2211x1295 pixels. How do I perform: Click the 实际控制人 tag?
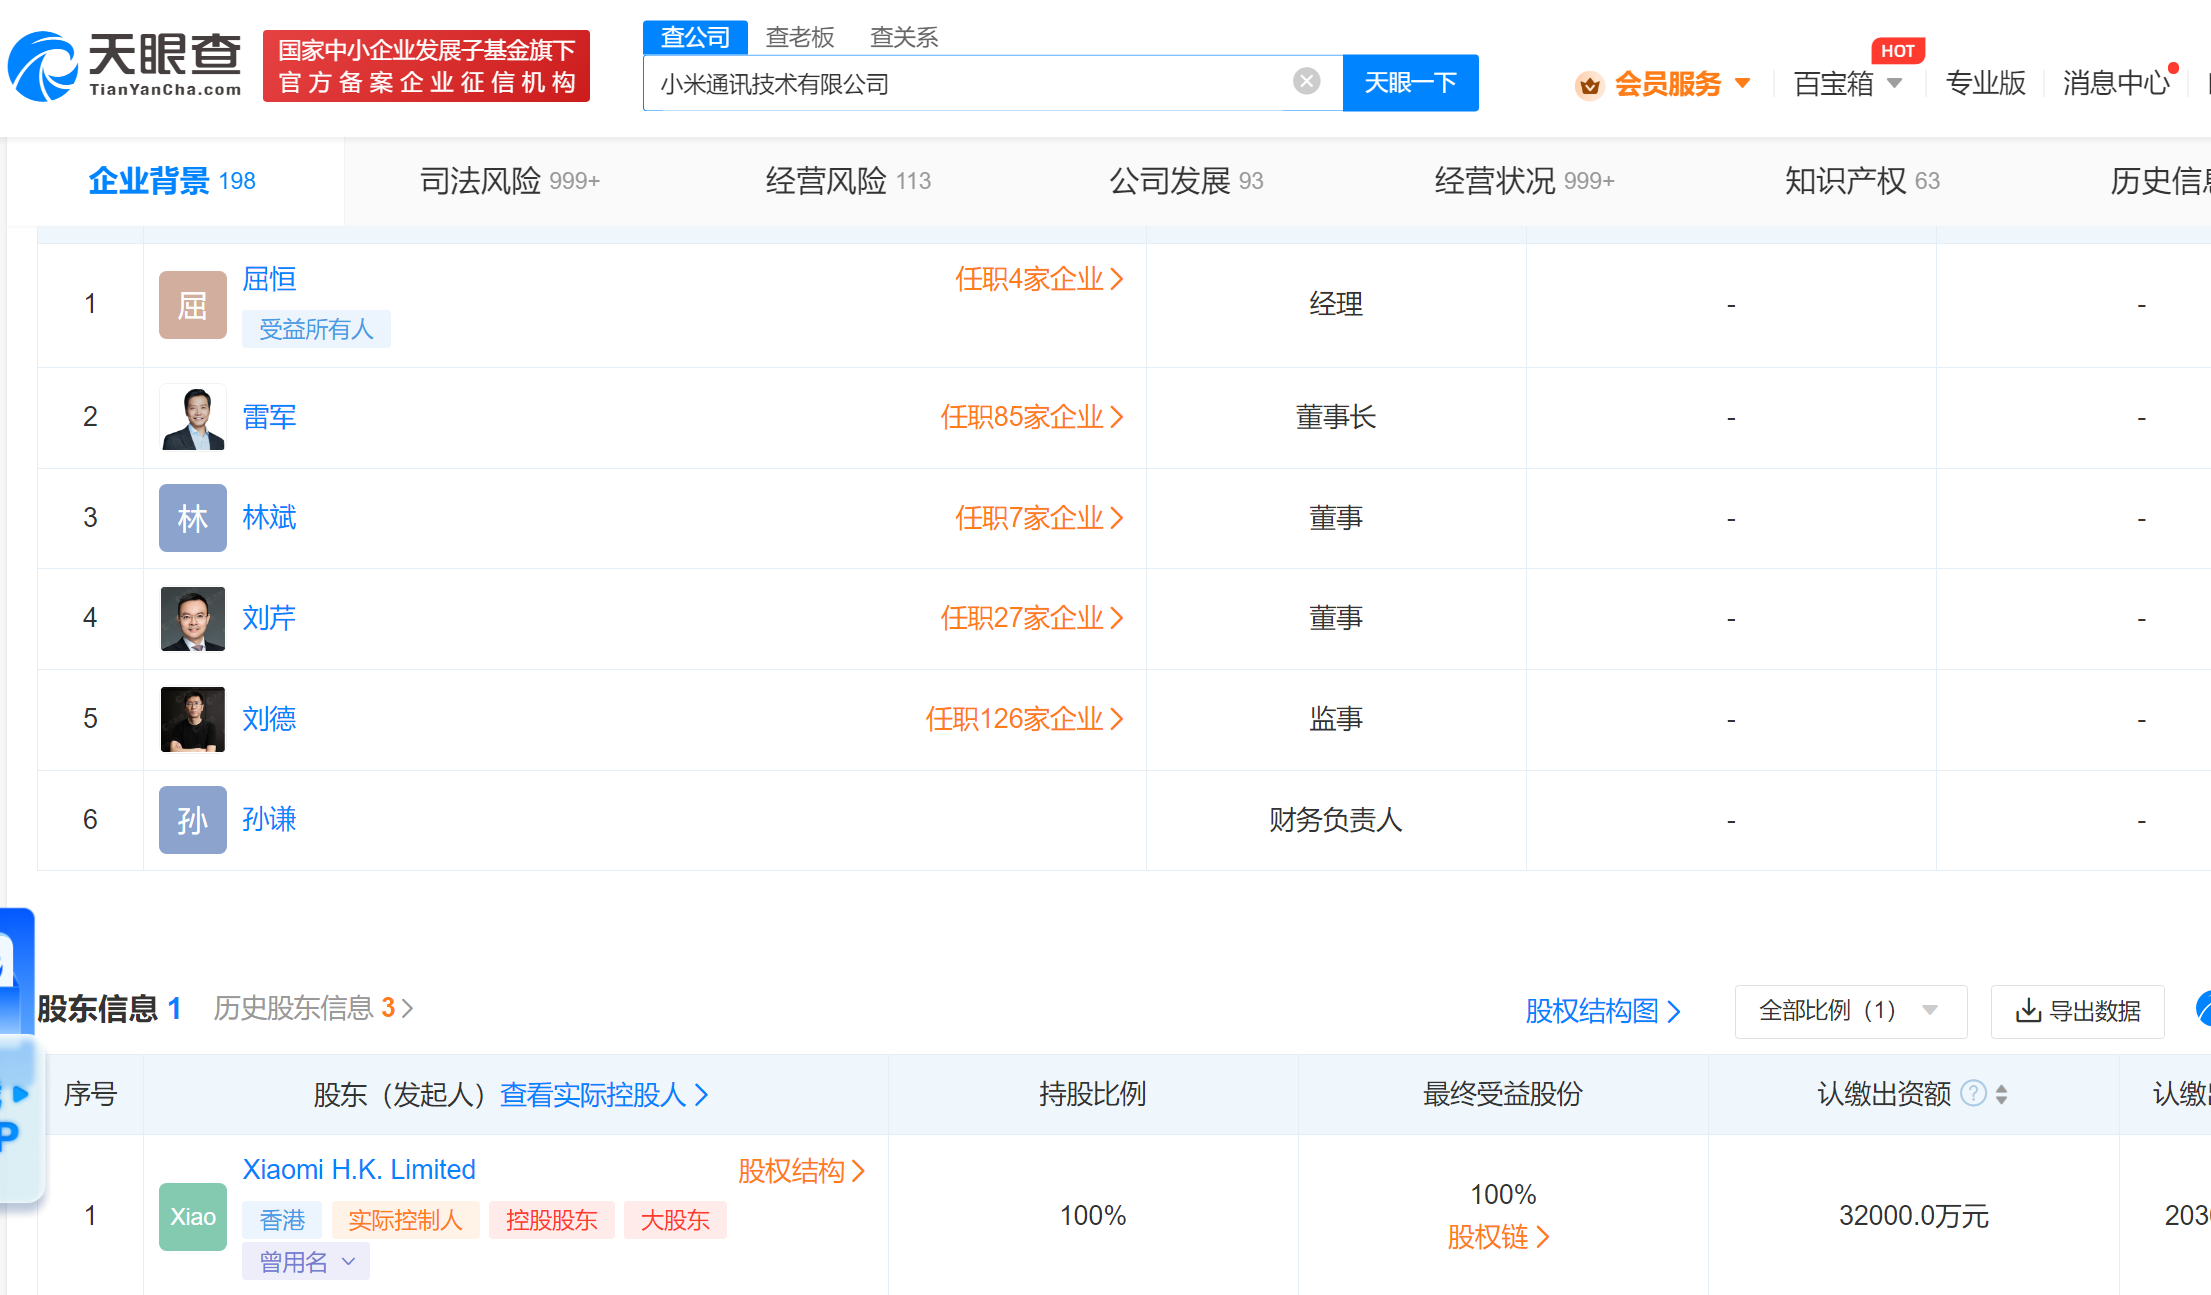click(405, 1220)
